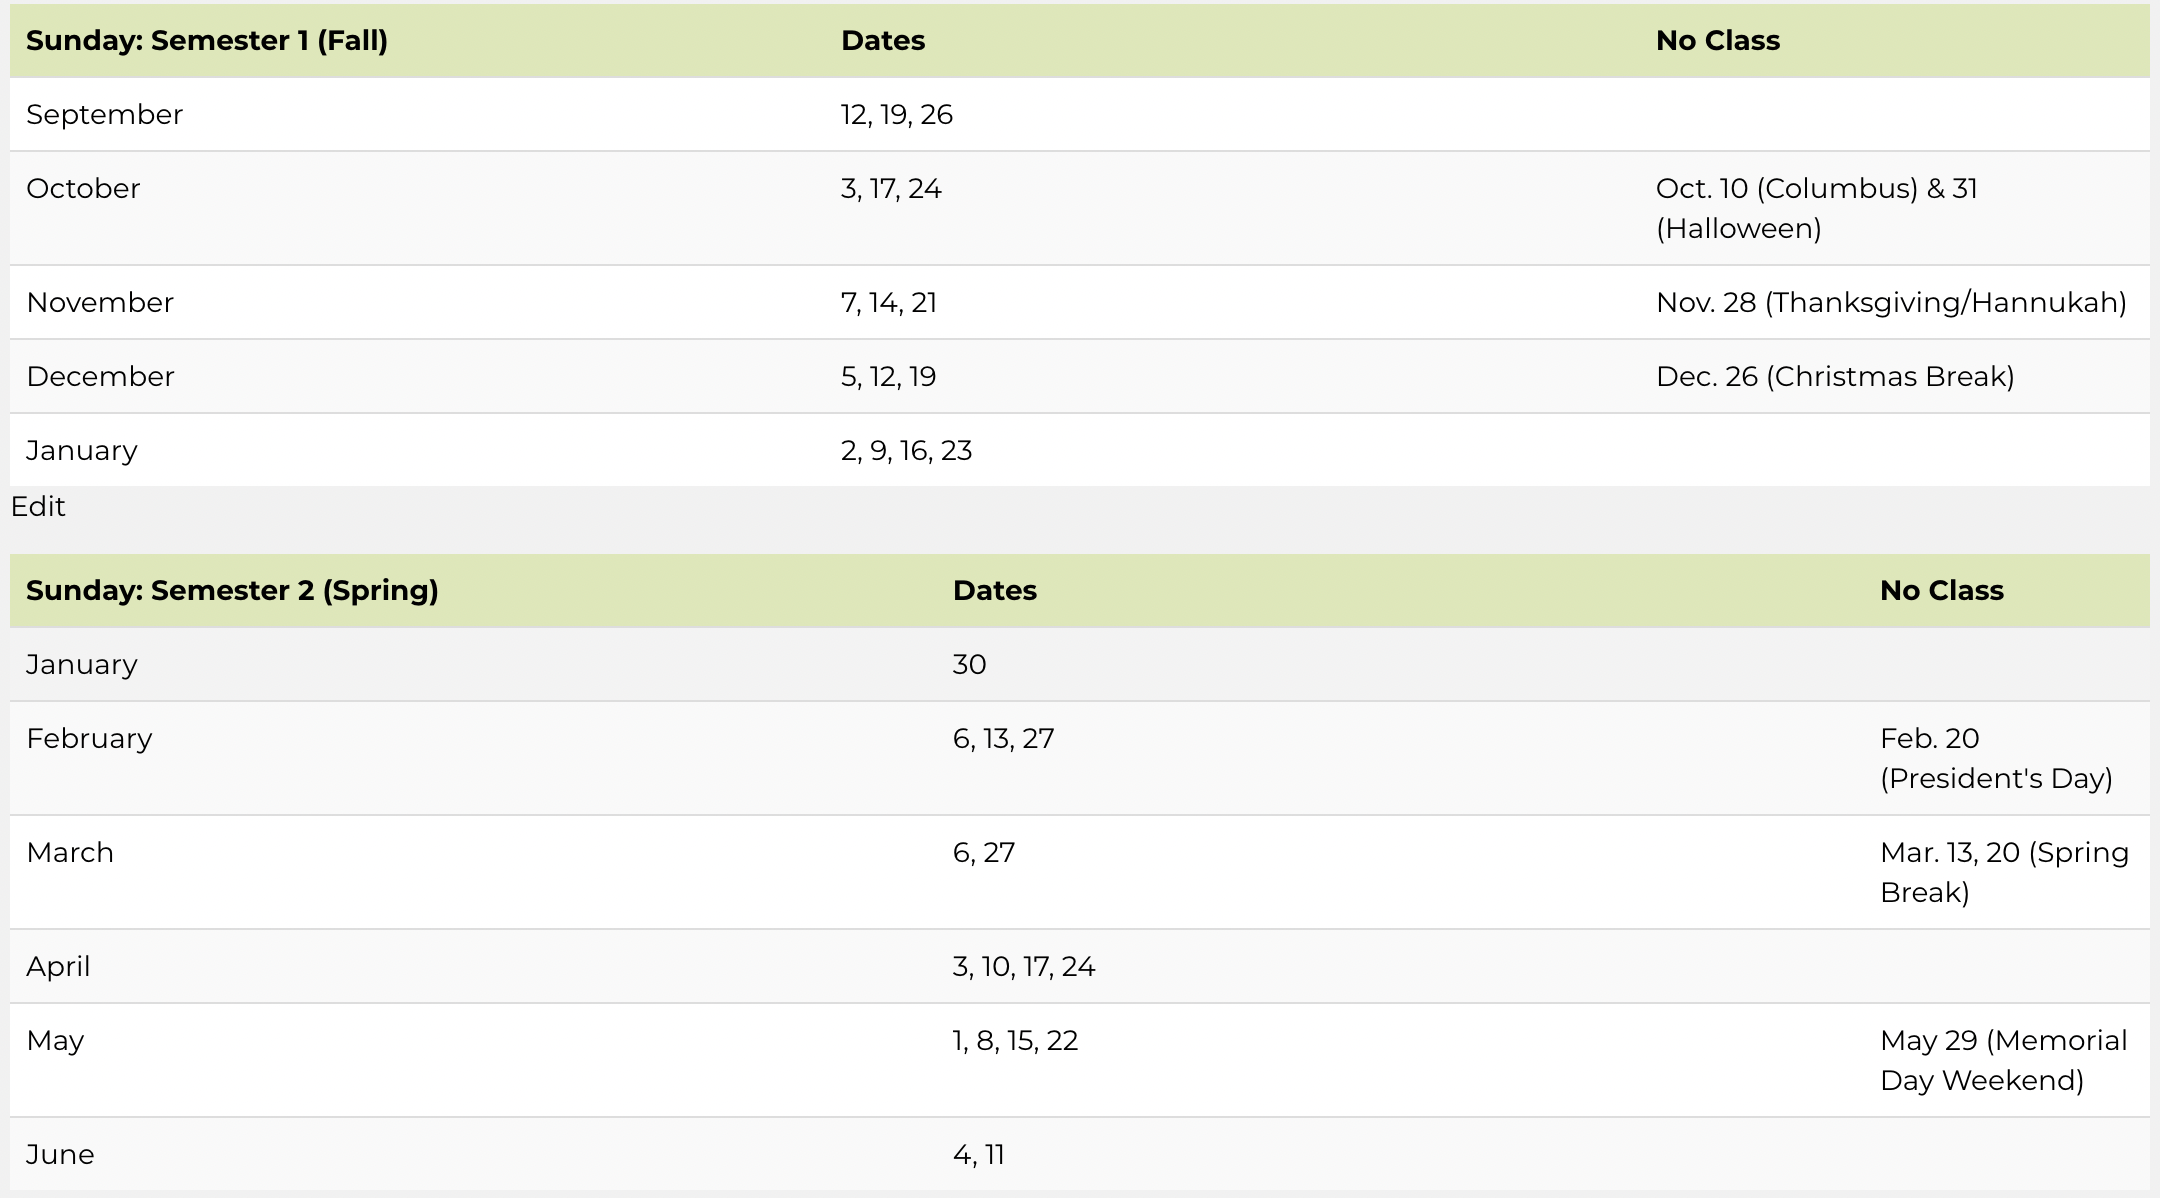2160x1198 pixels.
Task: Select the Sunday: Semester 2 (Spring) header
Action: [x=232, y=591]
